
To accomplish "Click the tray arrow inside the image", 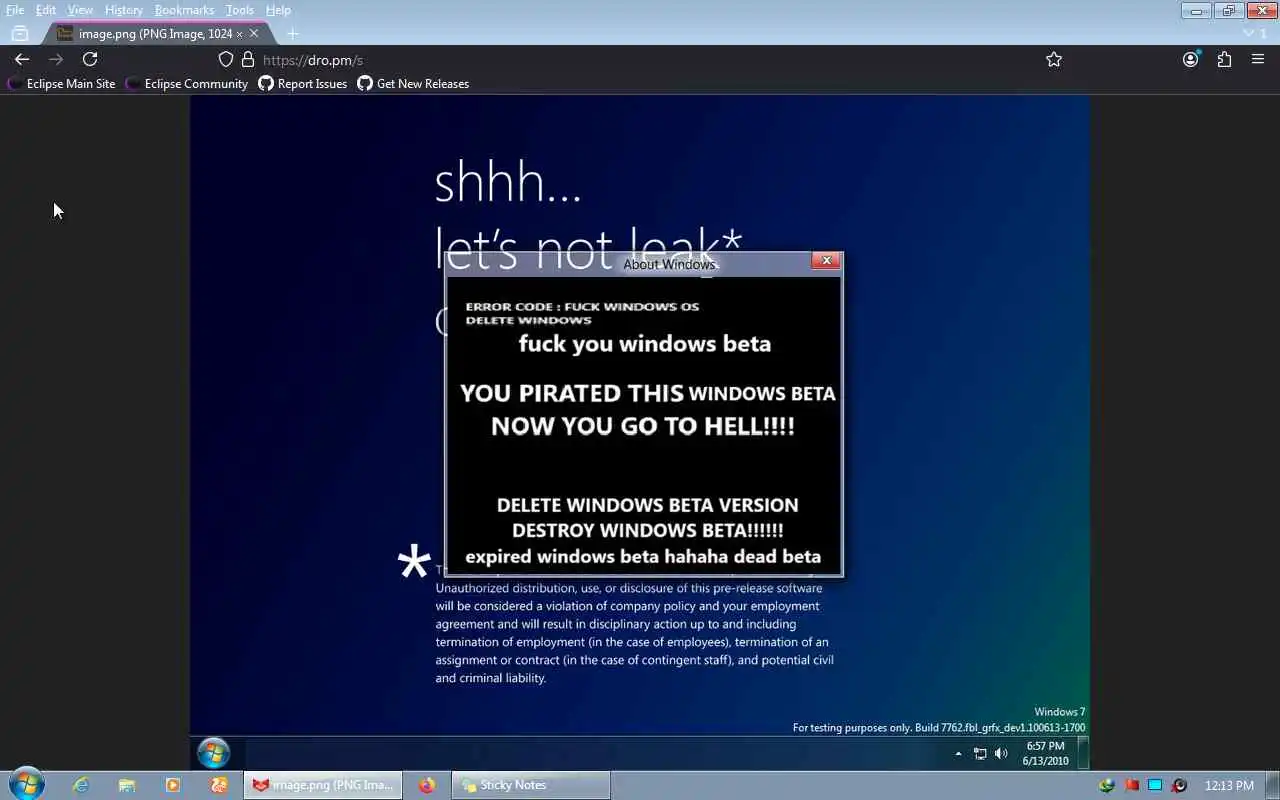I will pyautogui.click(x=958, y=753).
